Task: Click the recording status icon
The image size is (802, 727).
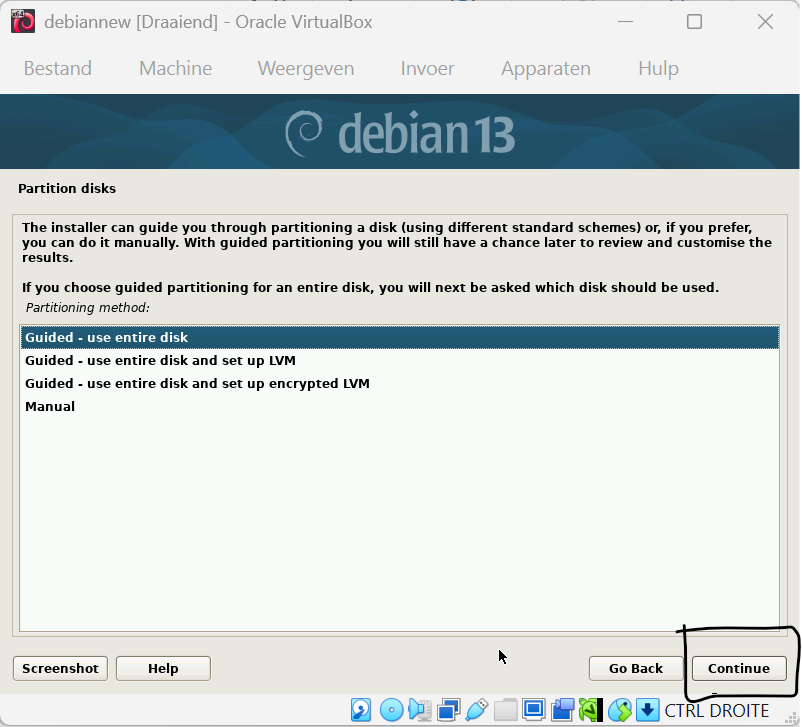Action: 563,710
